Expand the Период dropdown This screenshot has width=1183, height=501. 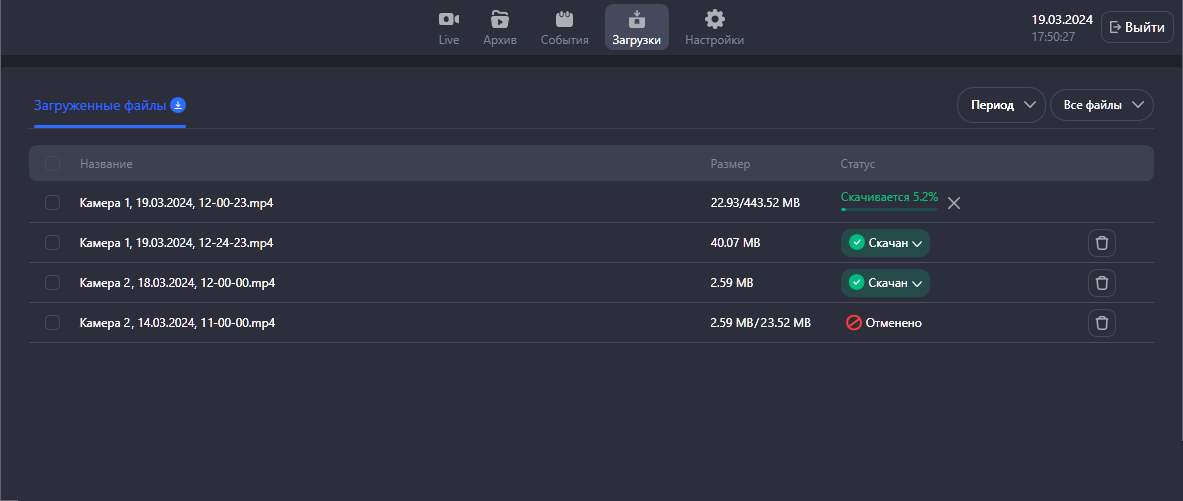1001,105
